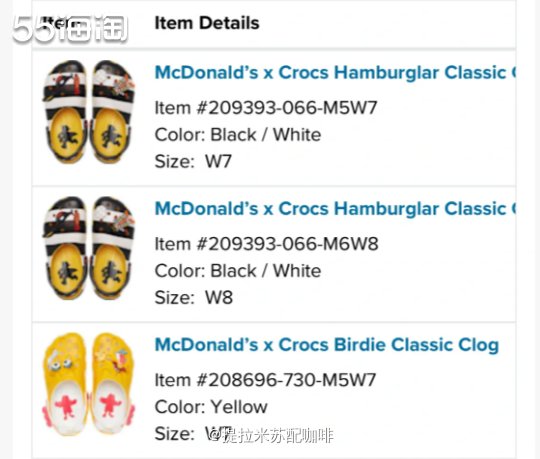Click item number 209393-066-M6W8 text
This screenshot has width=540, height=459.
point(266,244)
